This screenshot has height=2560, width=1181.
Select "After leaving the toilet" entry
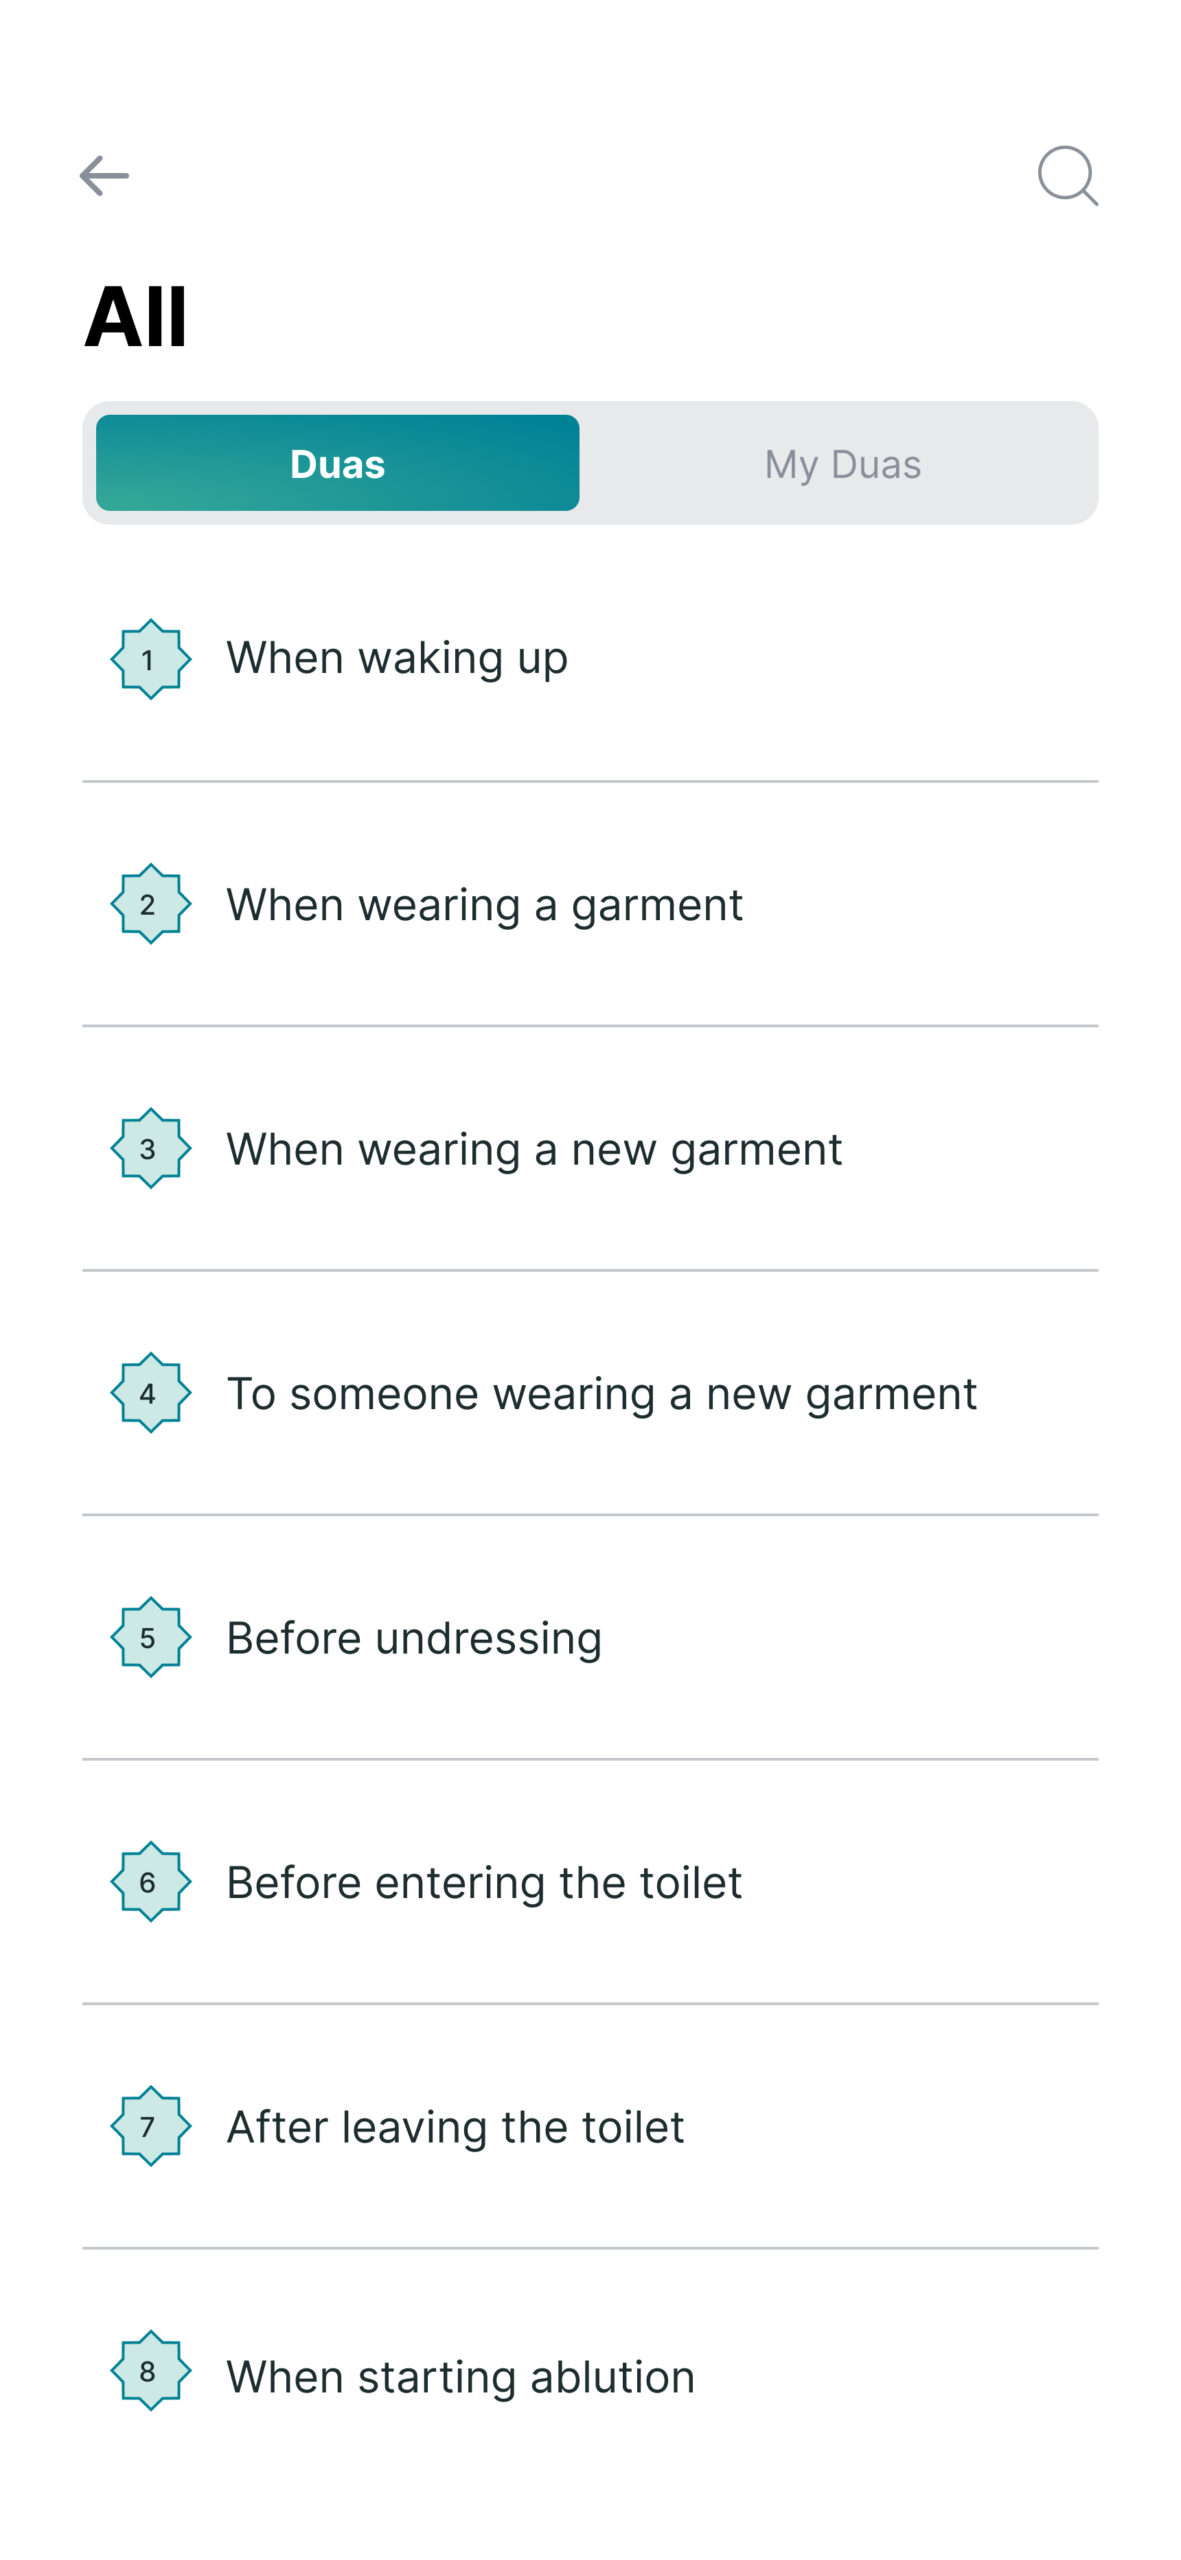click(455, 2127)
